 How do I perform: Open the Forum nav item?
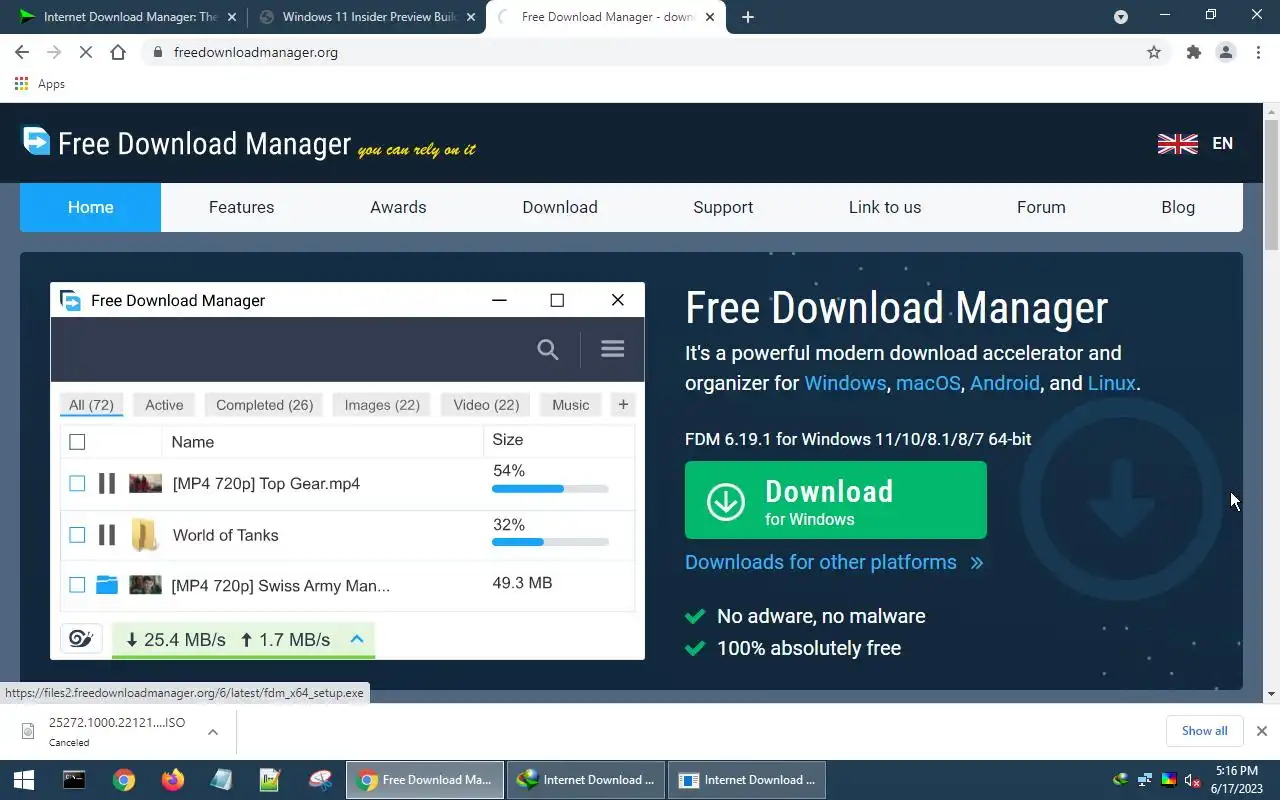(1041, 207)
